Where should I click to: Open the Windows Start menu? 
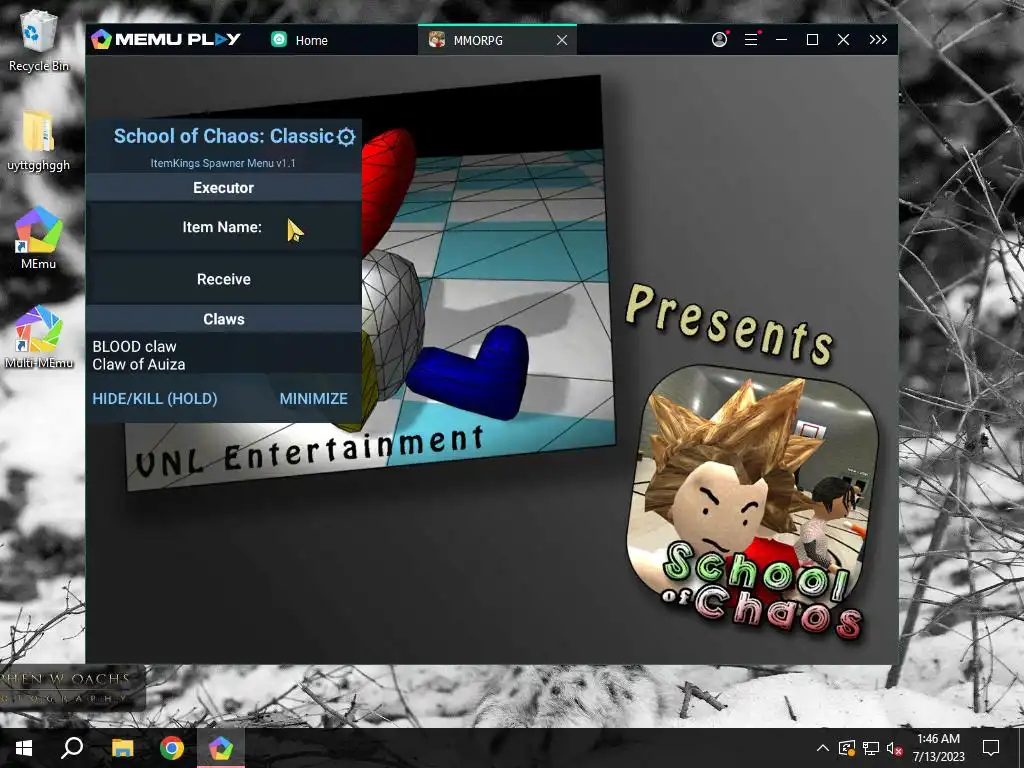pyautogui.click(x=24, y=748)
